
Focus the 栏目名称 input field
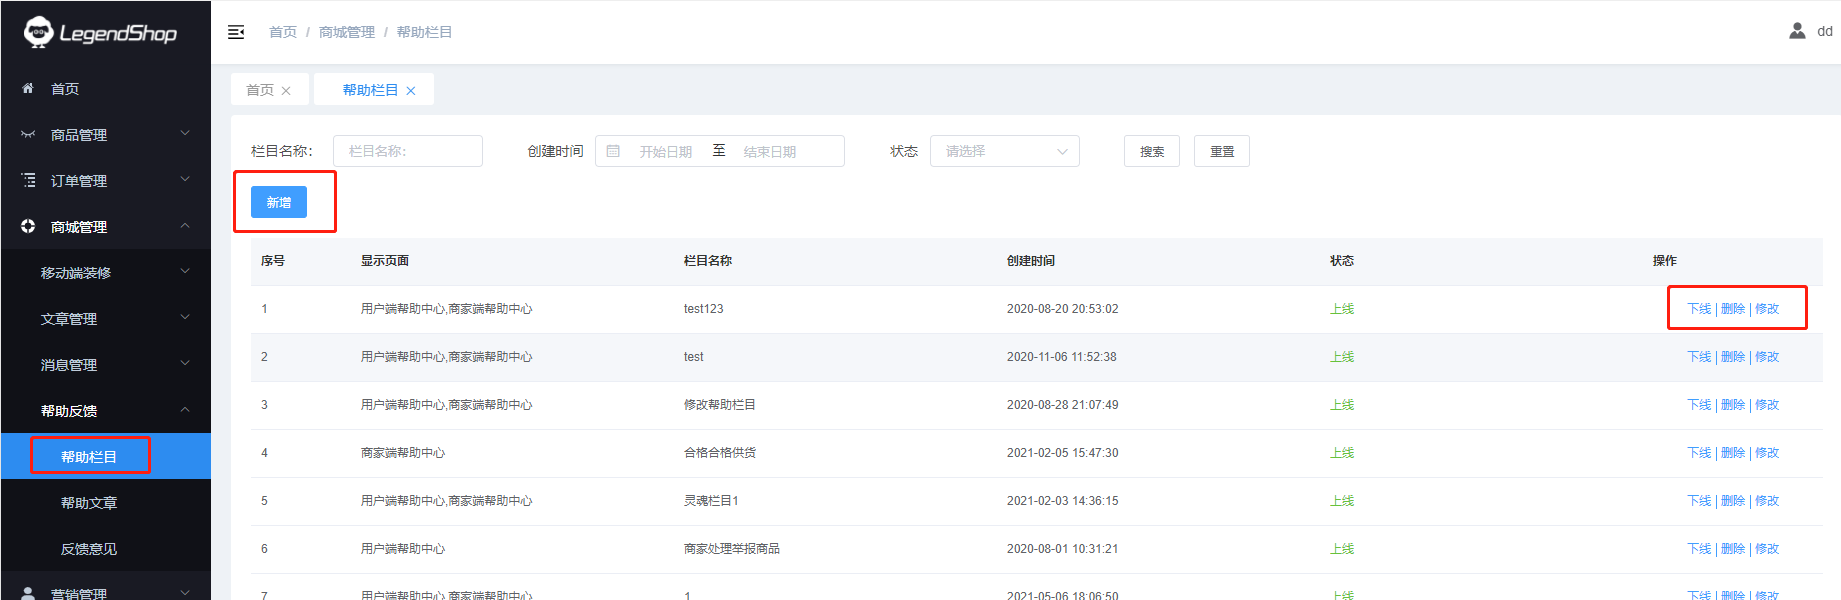click(408, 151)
